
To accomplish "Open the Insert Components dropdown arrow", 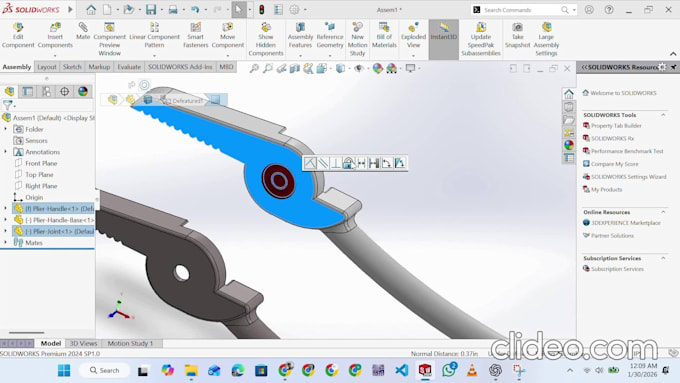I will pos(55,56).
